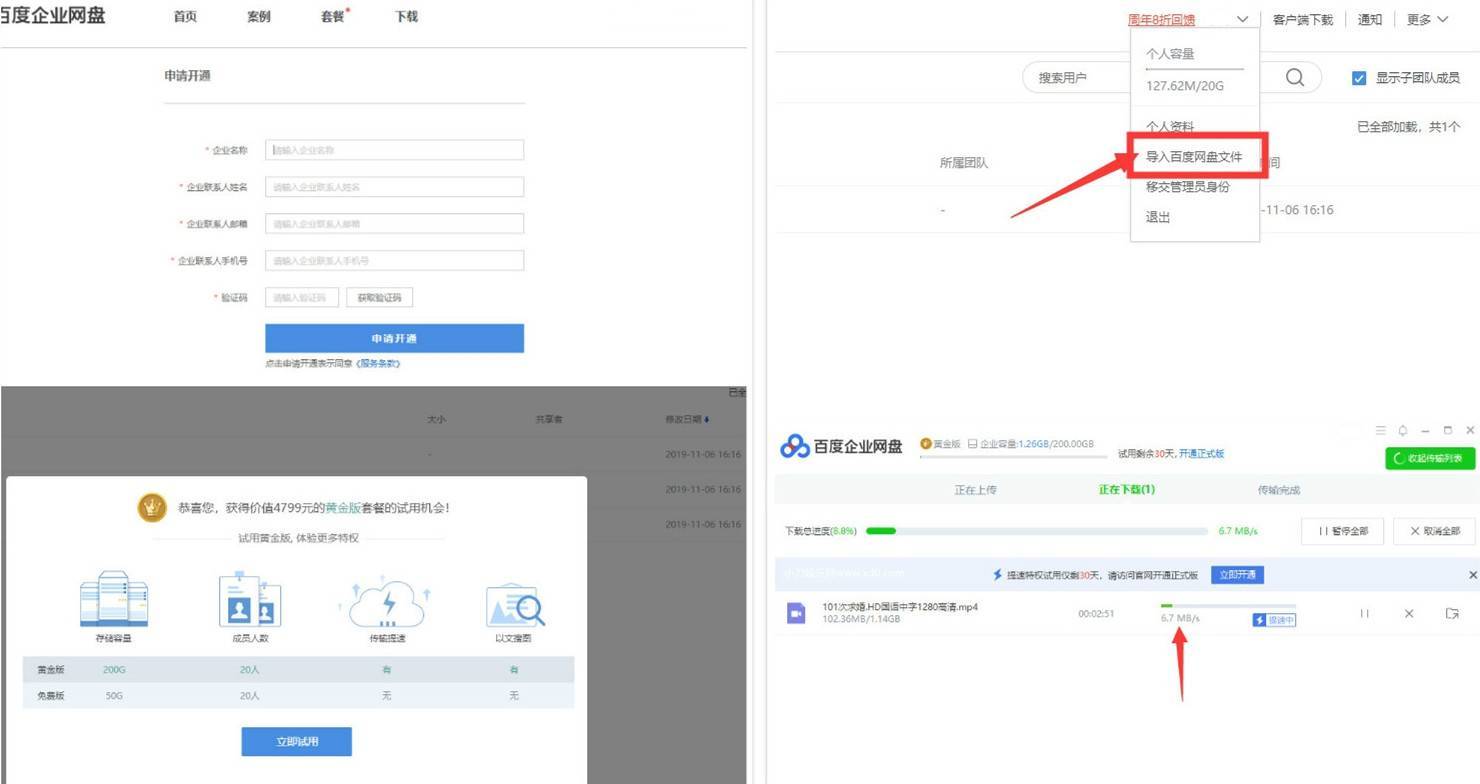The height and width of the screenshot is (784, 1480).
Task: Click the 所属团队 column header
Action: 963,162
